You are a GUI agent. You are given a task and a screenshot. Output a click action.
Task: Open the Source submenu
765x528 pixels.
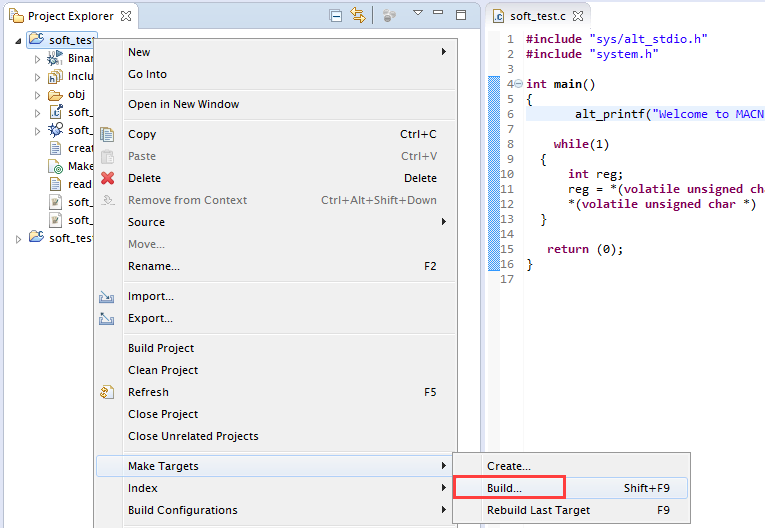pos(276,222)
